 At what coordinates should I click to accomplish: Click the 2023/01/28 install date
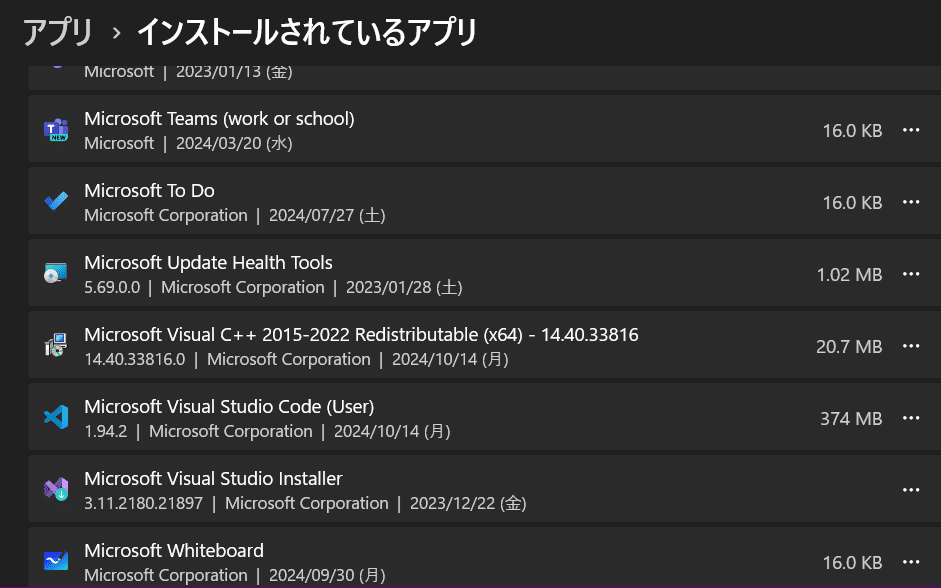[x=404, y=287]
